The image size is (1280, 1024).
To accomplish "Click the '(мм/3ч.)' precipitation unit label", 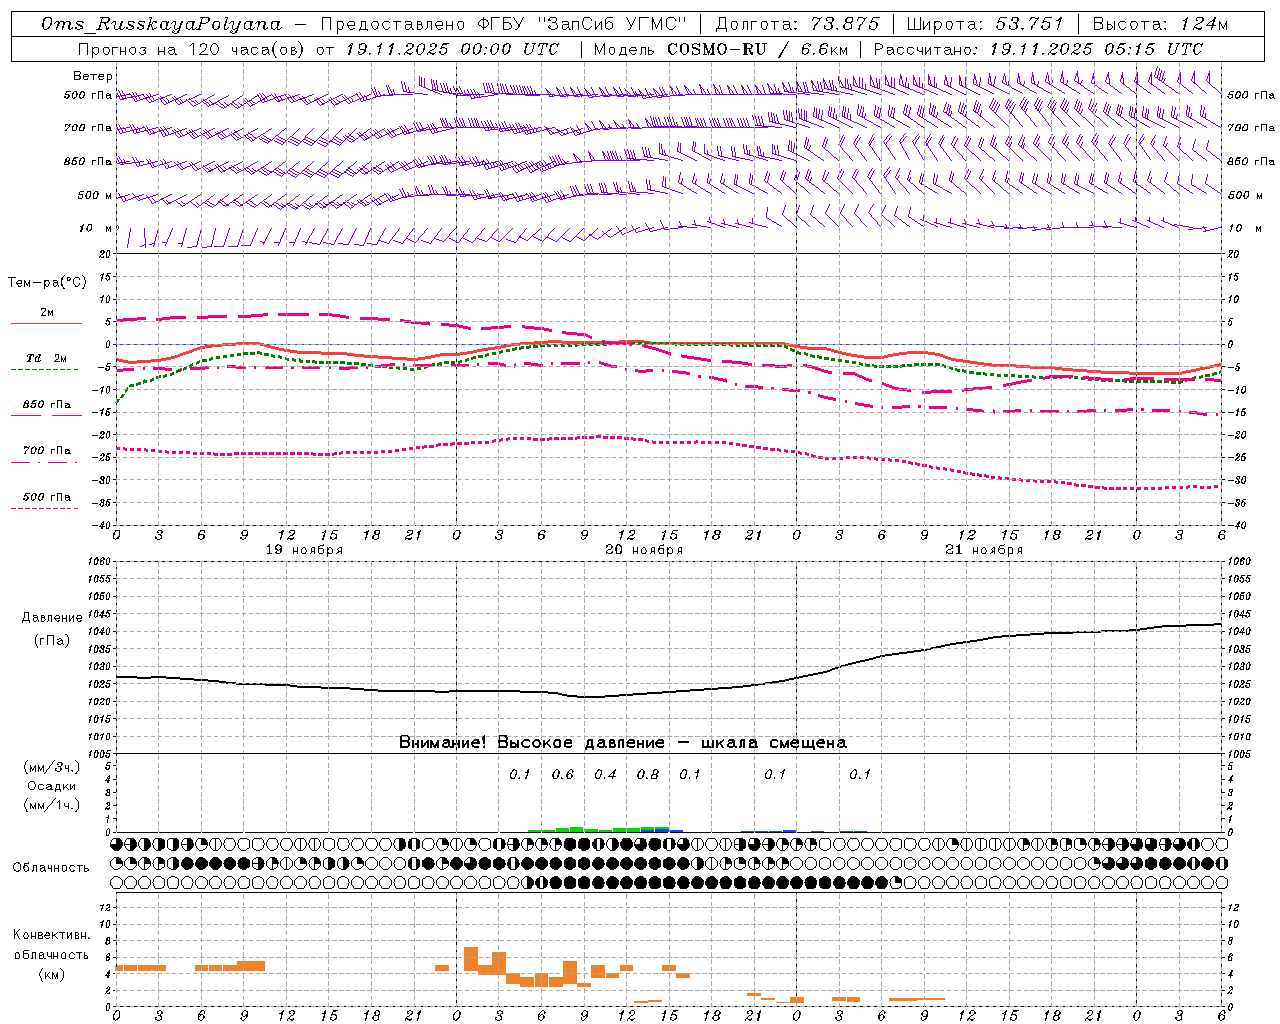I will pos(52,767).
